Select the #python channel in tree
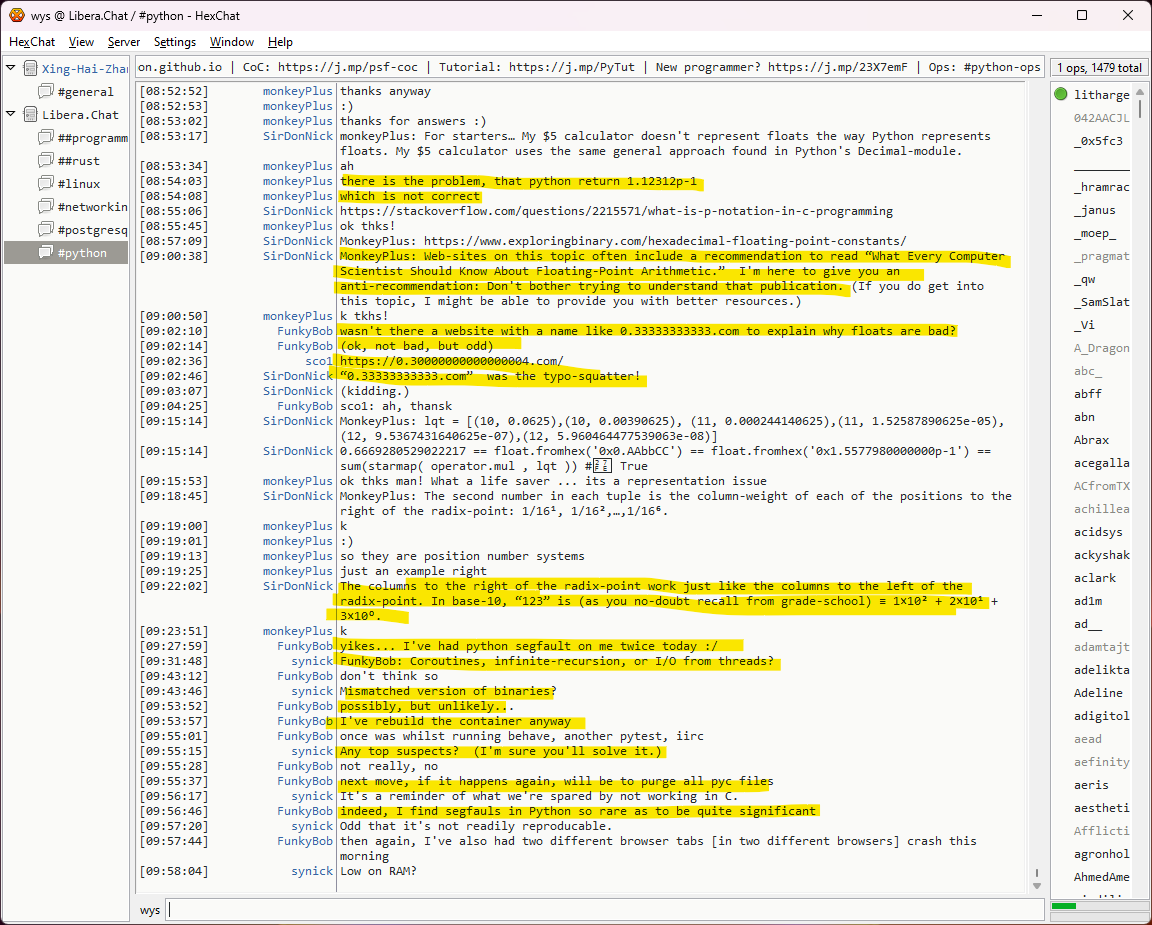Viewport: 1152px width, 925px height. tap(81, 253)
